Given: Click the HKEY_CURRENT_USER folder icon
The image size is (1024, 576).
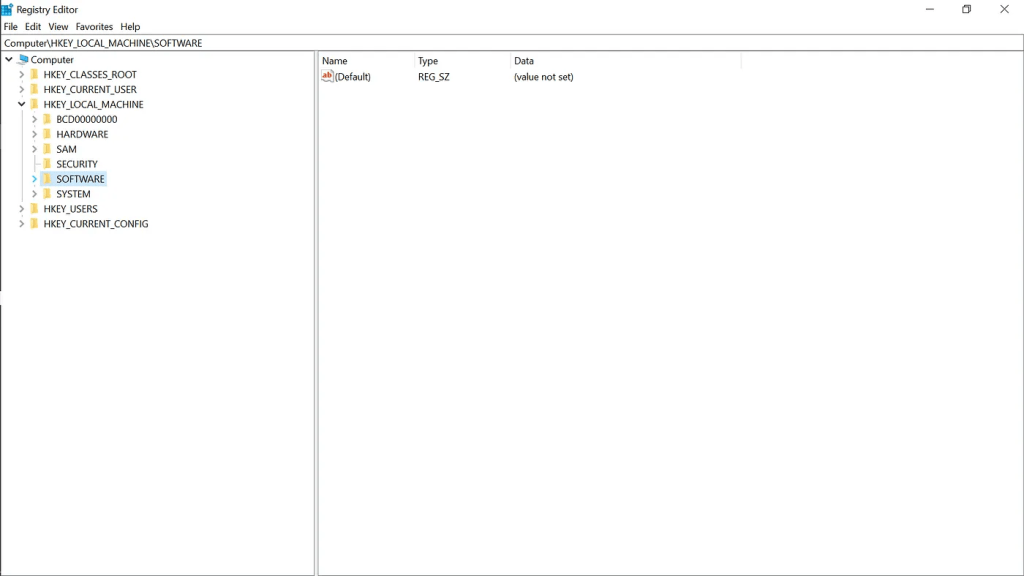Looking at the screenshot, I should coord(34,90).
